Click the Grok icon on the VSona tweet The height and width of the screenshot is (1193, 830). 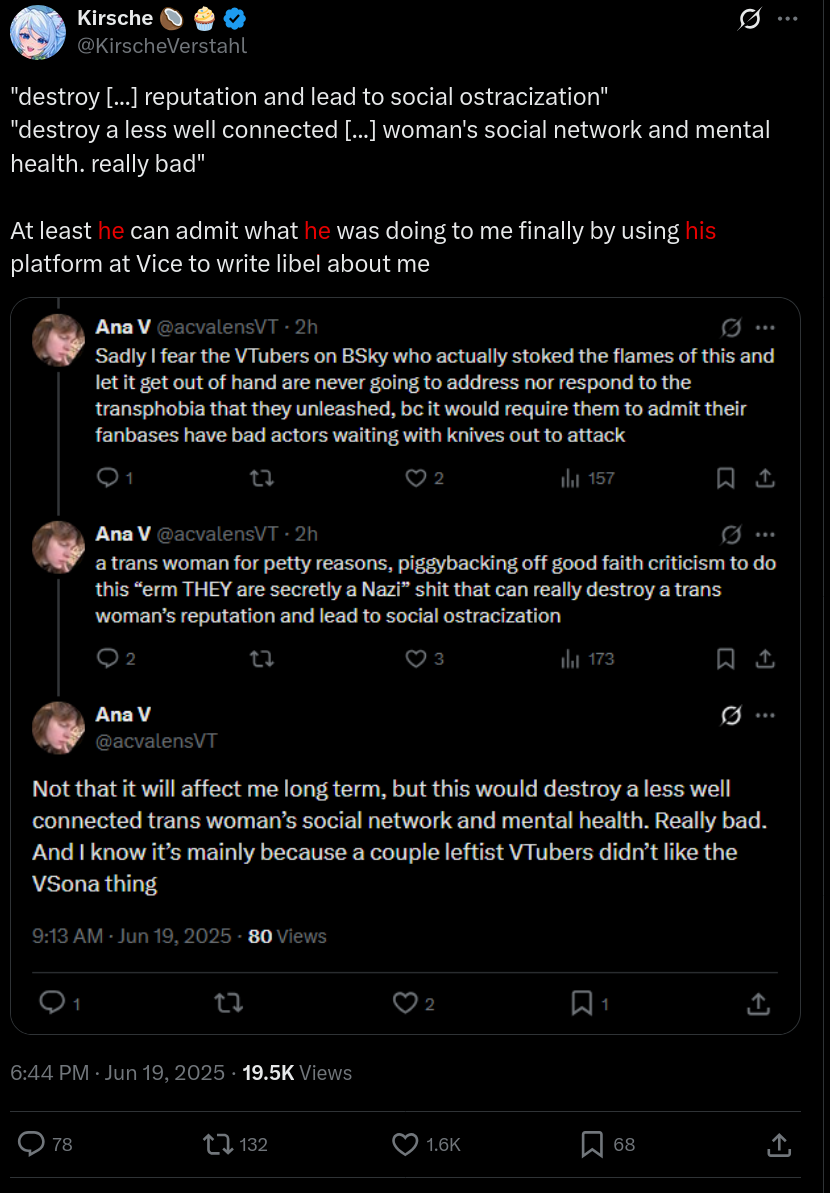point(731,715)
